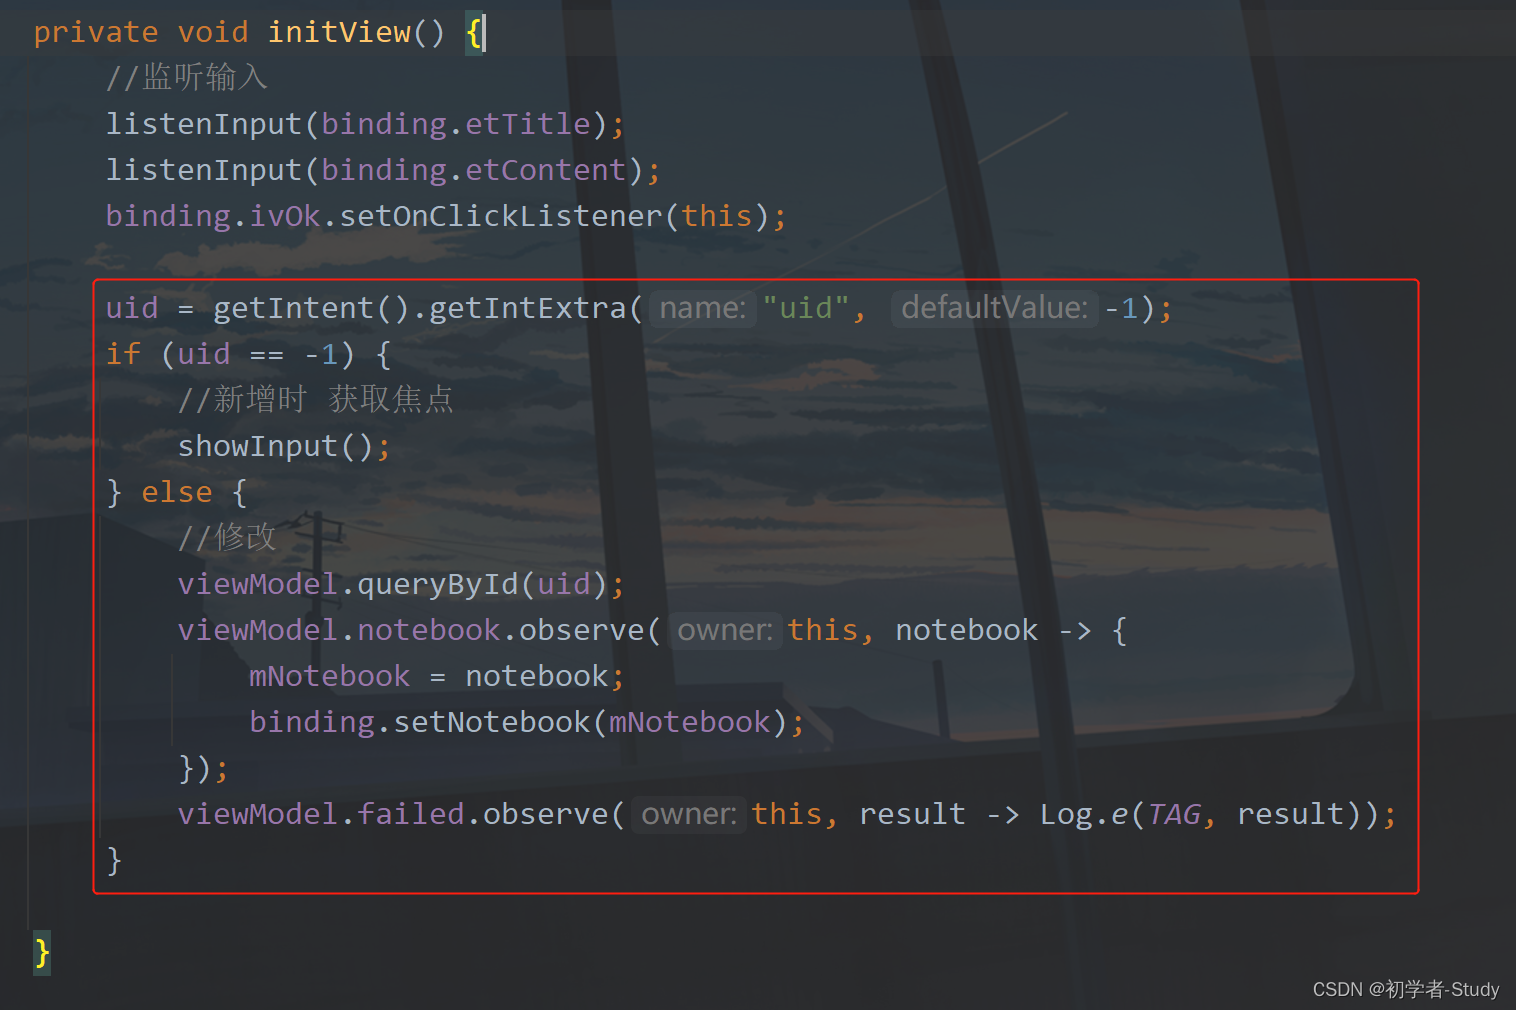Click the defaultValue: parameter hint

click(x=995, y=308)
